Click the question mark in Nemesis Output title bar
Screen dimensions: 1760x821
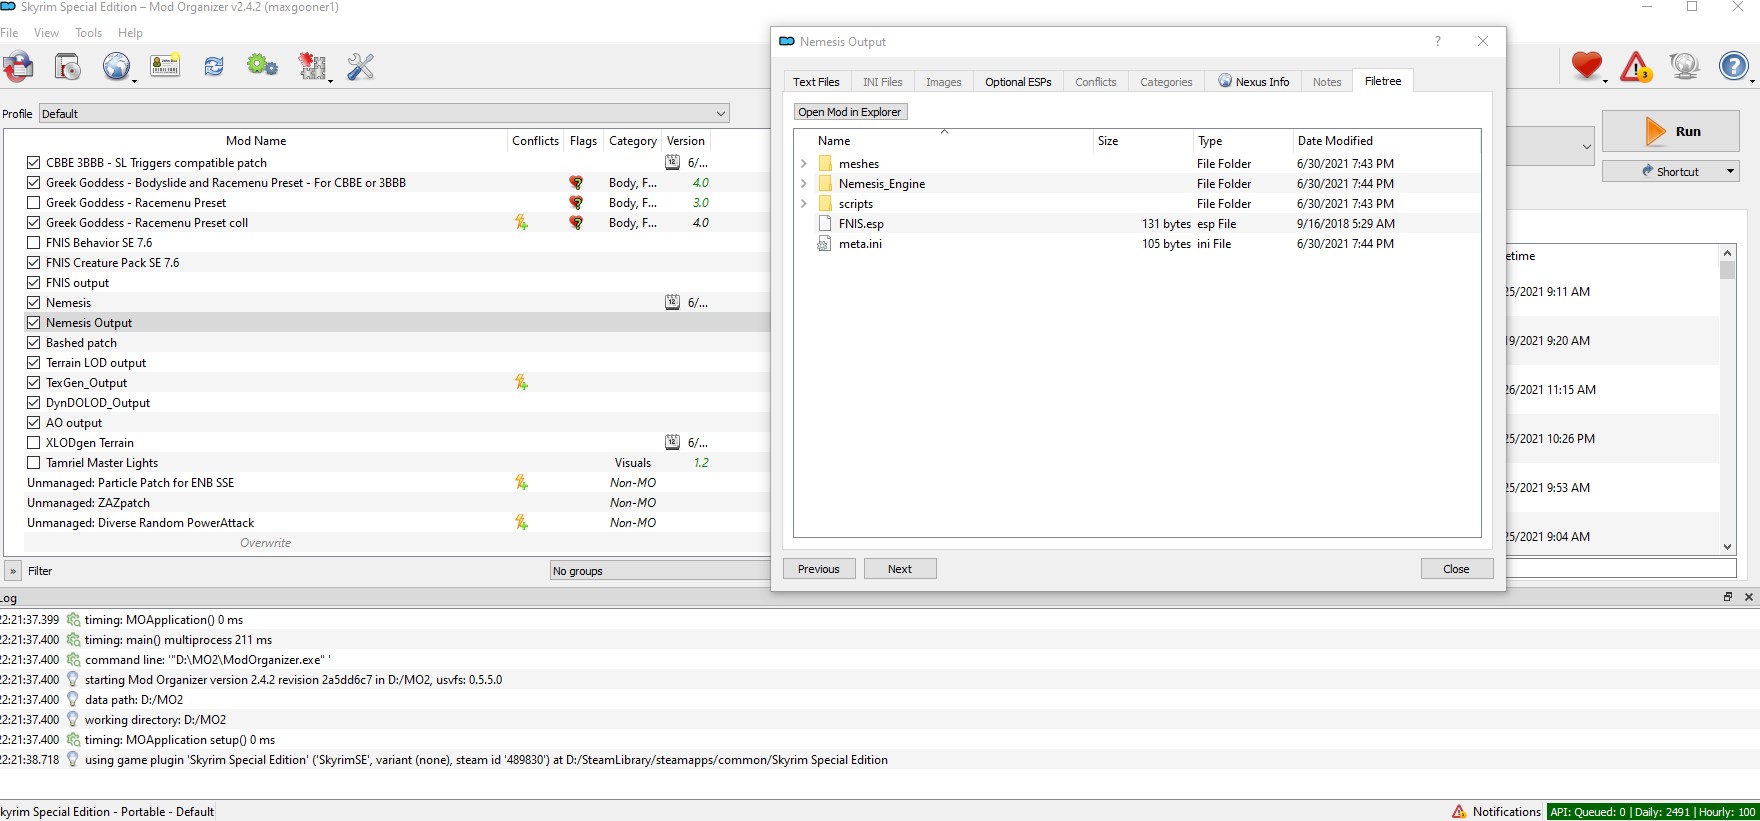click(x=1438, y=41)
